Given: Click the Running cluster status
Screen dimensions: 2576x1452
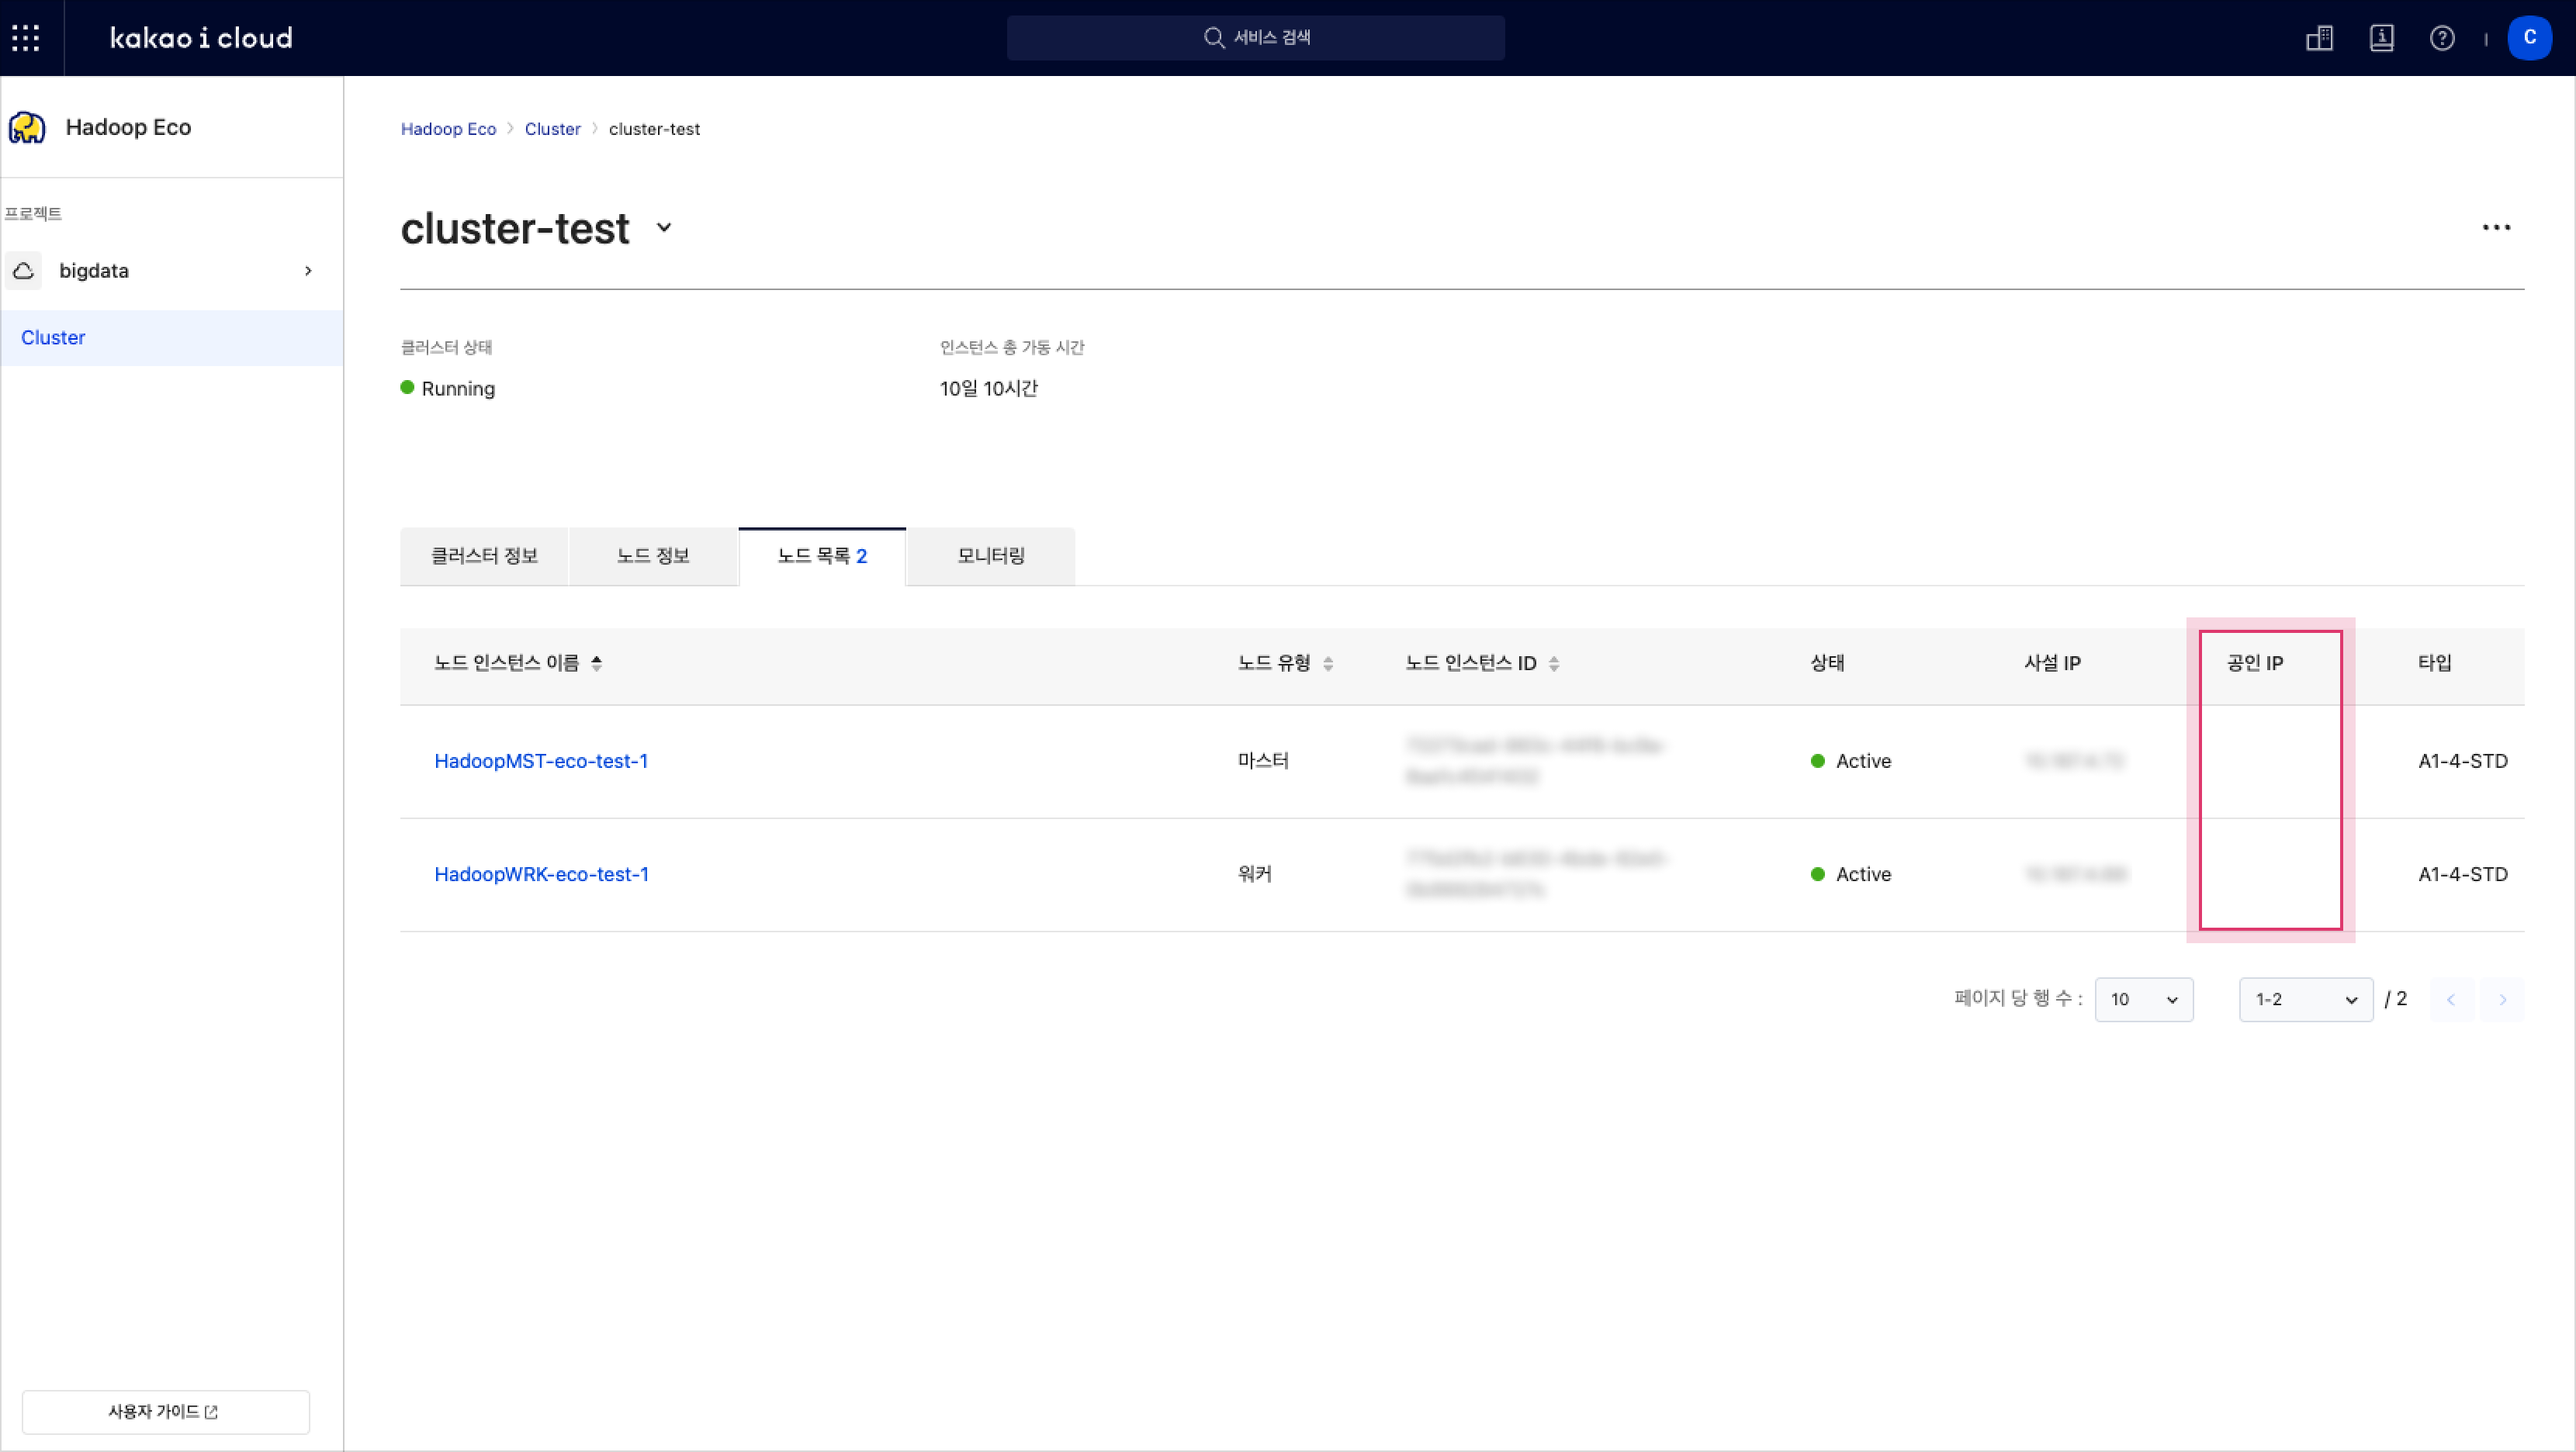Looking at the screenshot, I should (x=448, y=388).
